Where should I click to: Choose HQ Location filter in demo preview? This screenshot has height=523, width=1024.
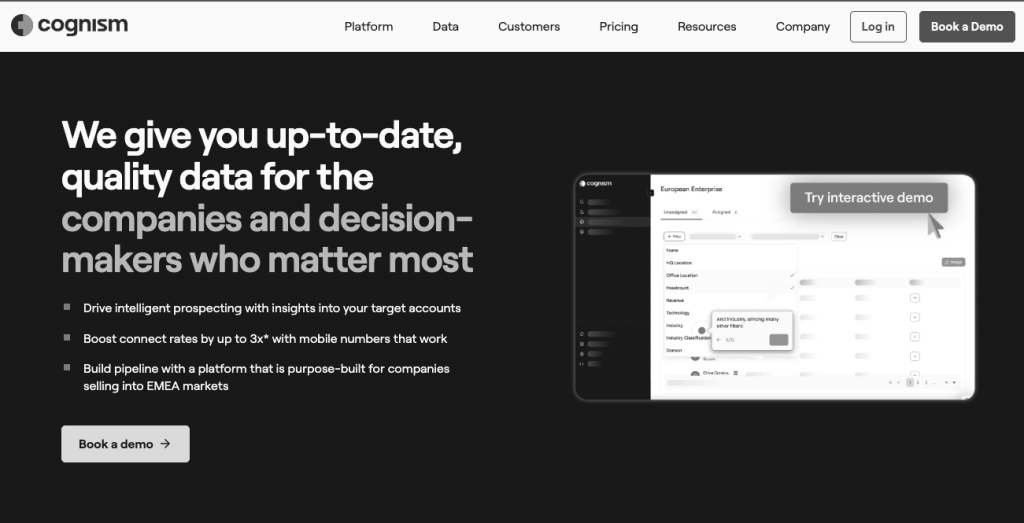coord(679,262)
